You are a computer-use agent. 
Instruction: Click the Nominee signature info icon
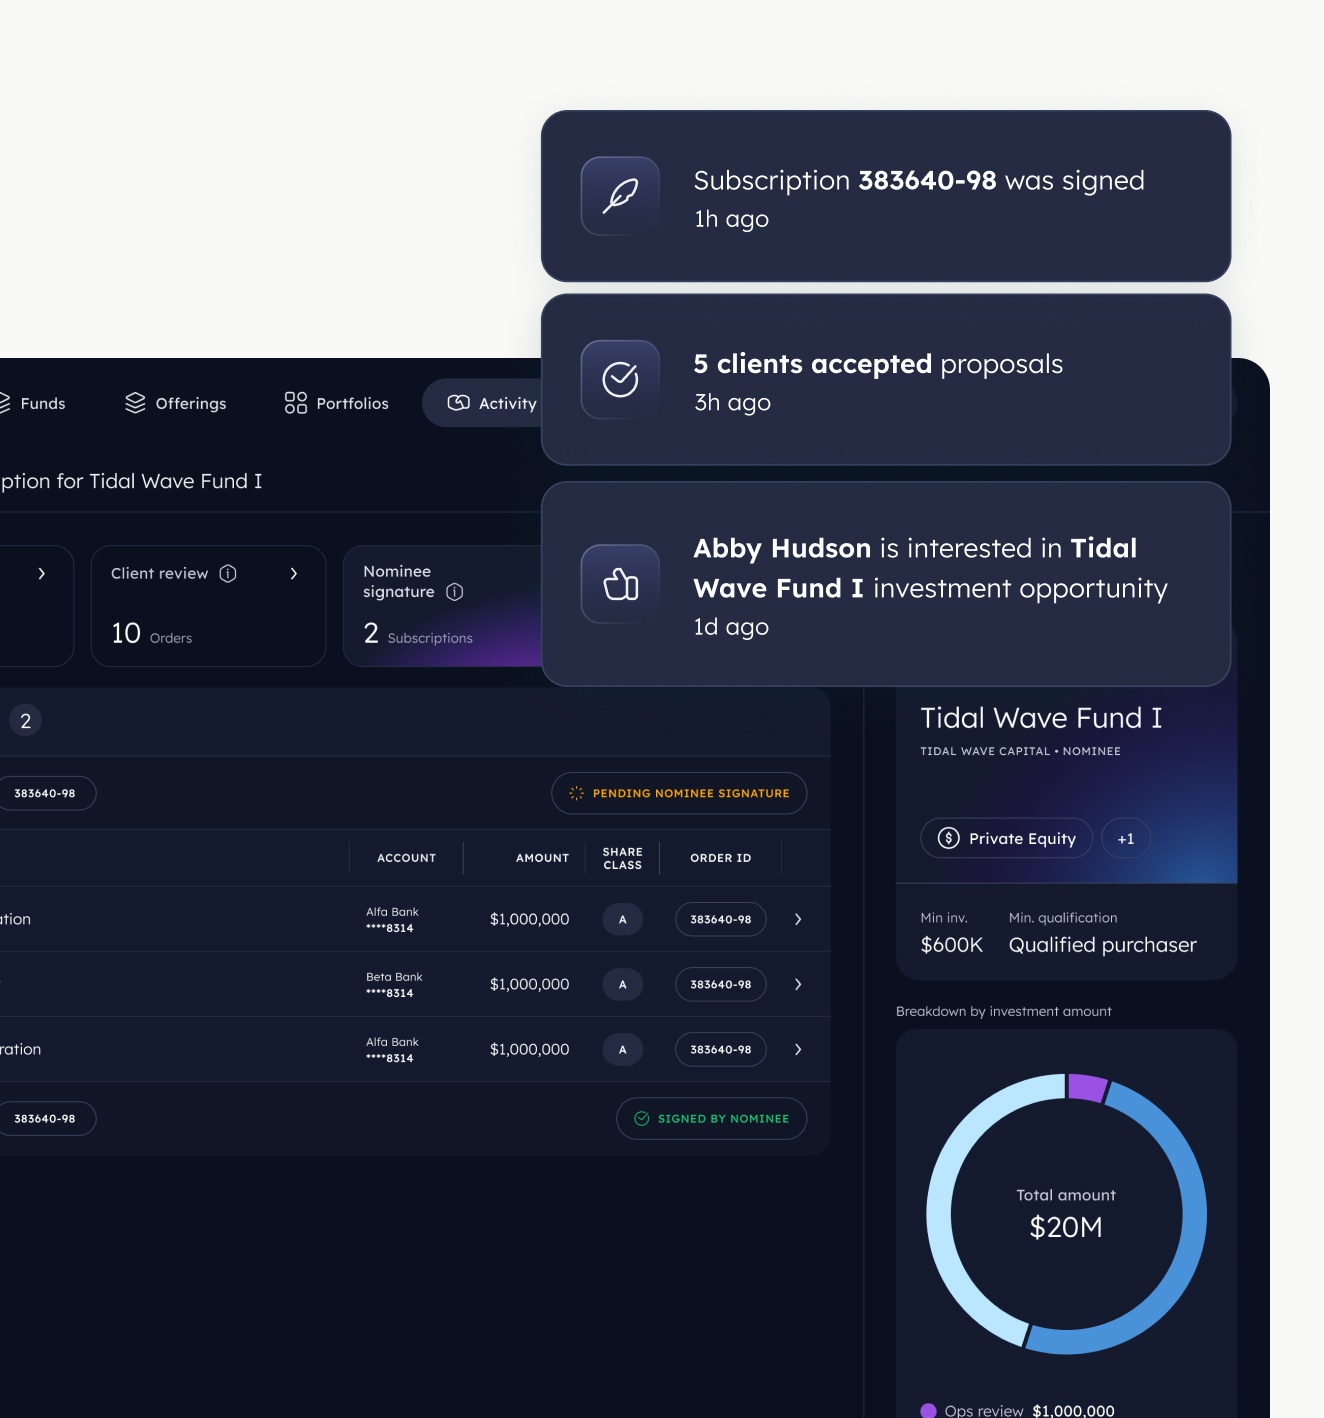point(455,592)
